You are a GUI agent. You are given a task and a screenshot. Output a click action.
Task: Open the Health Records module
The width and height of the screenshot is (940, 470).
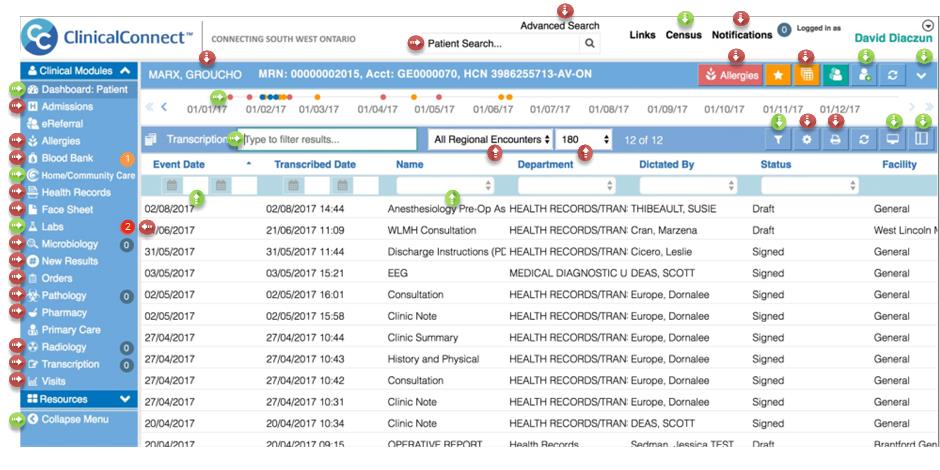(x=76, y=192)
